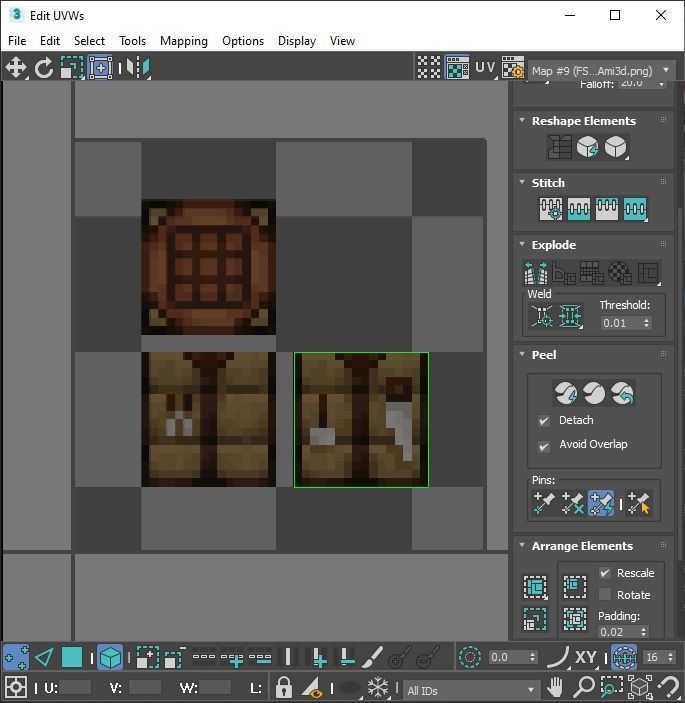Click the Weld Threshold spinner arrows

pyautogui.click(x=646, y=323)
